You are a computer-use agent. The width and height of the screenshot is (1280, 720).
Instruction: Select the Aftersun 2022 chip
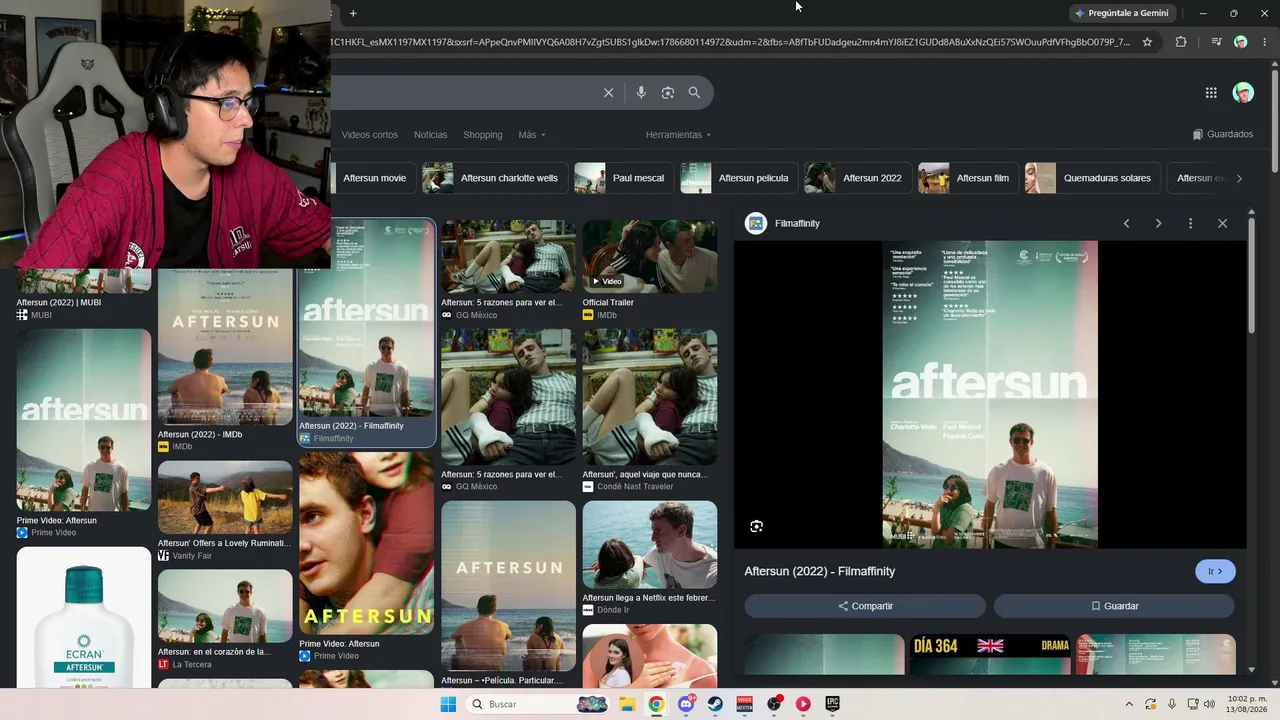[858, 178]
